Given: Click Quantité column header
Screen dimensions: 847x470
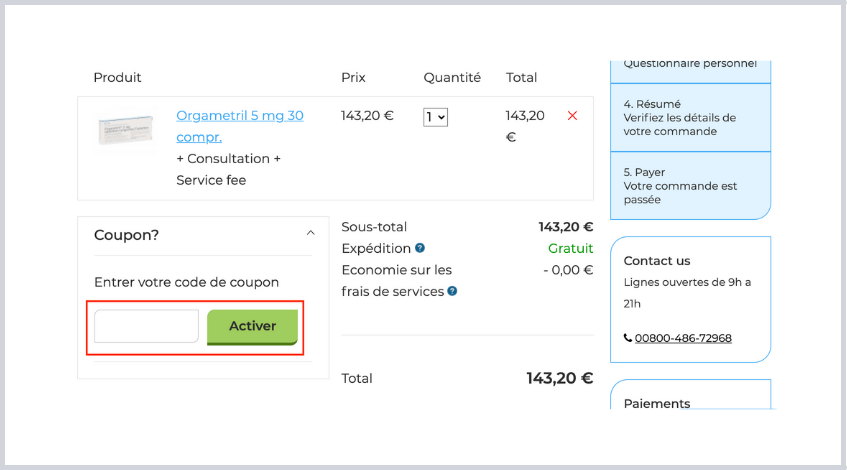Looking at the screenshot, I should (x=452, y=77).
